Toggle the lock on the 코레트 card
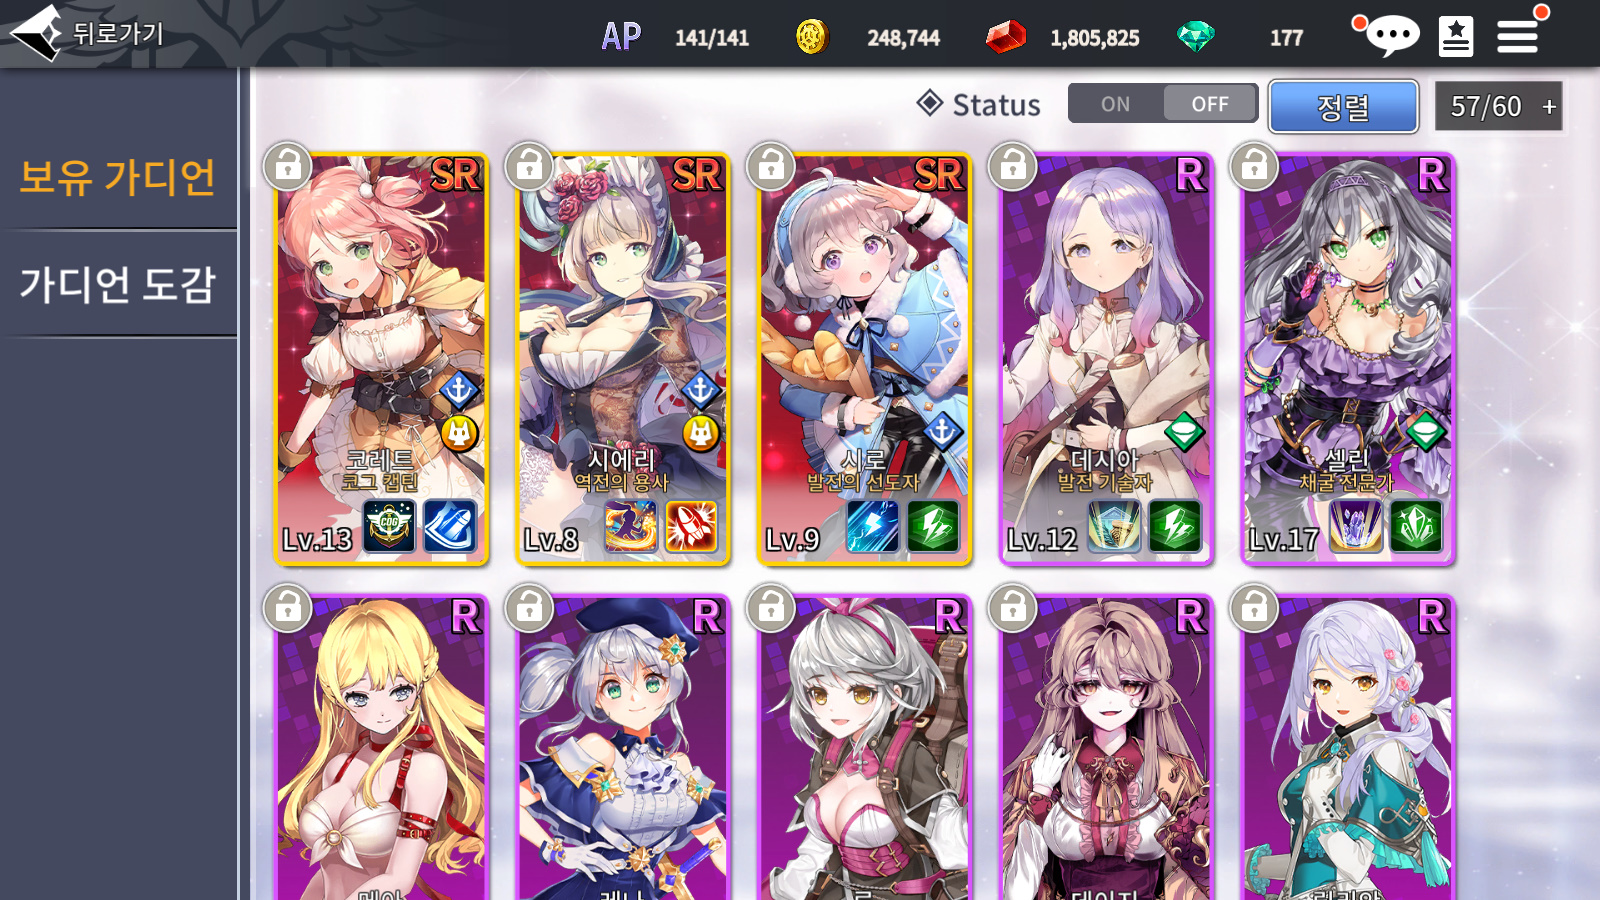 coord(288,166)
